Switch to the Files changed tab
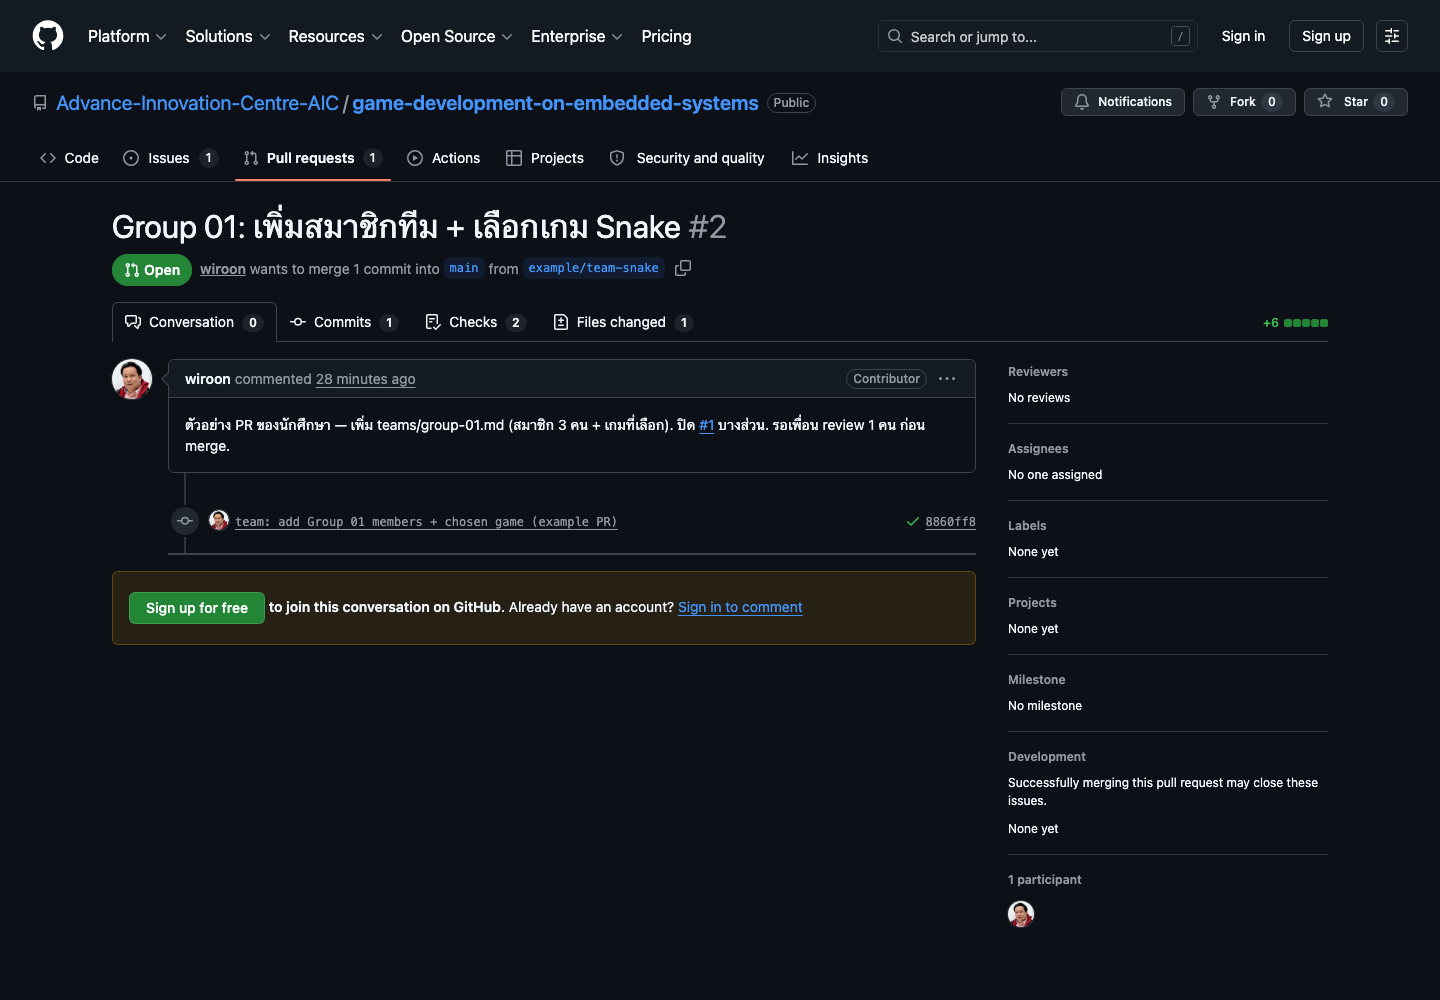 pyautogui.click(x=623, y=322)
